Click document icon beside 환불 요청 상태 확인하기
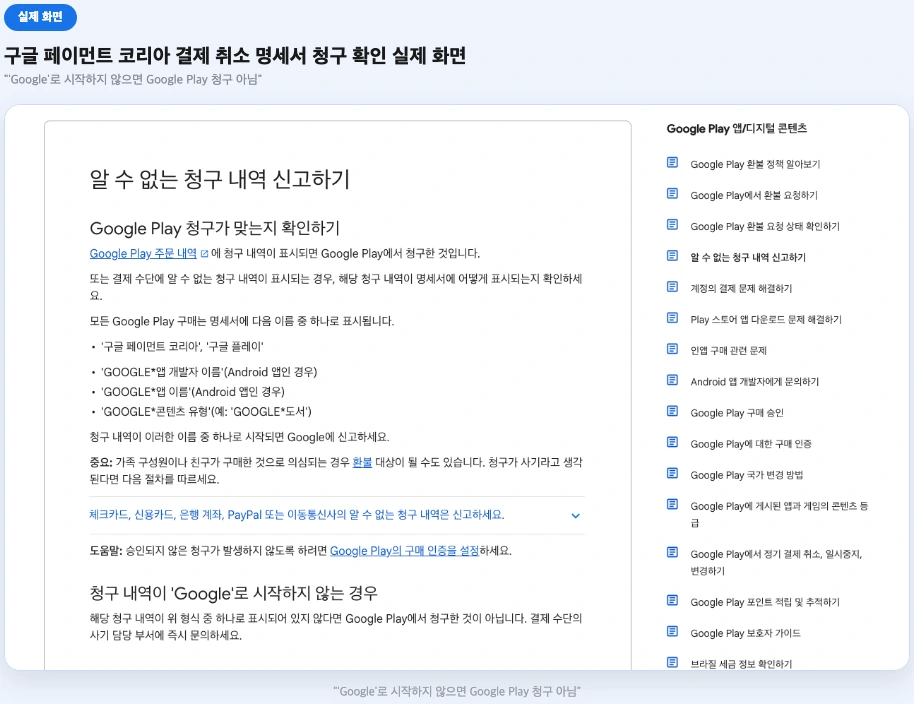Screen dimensions: 914x704 pos(672,224)
